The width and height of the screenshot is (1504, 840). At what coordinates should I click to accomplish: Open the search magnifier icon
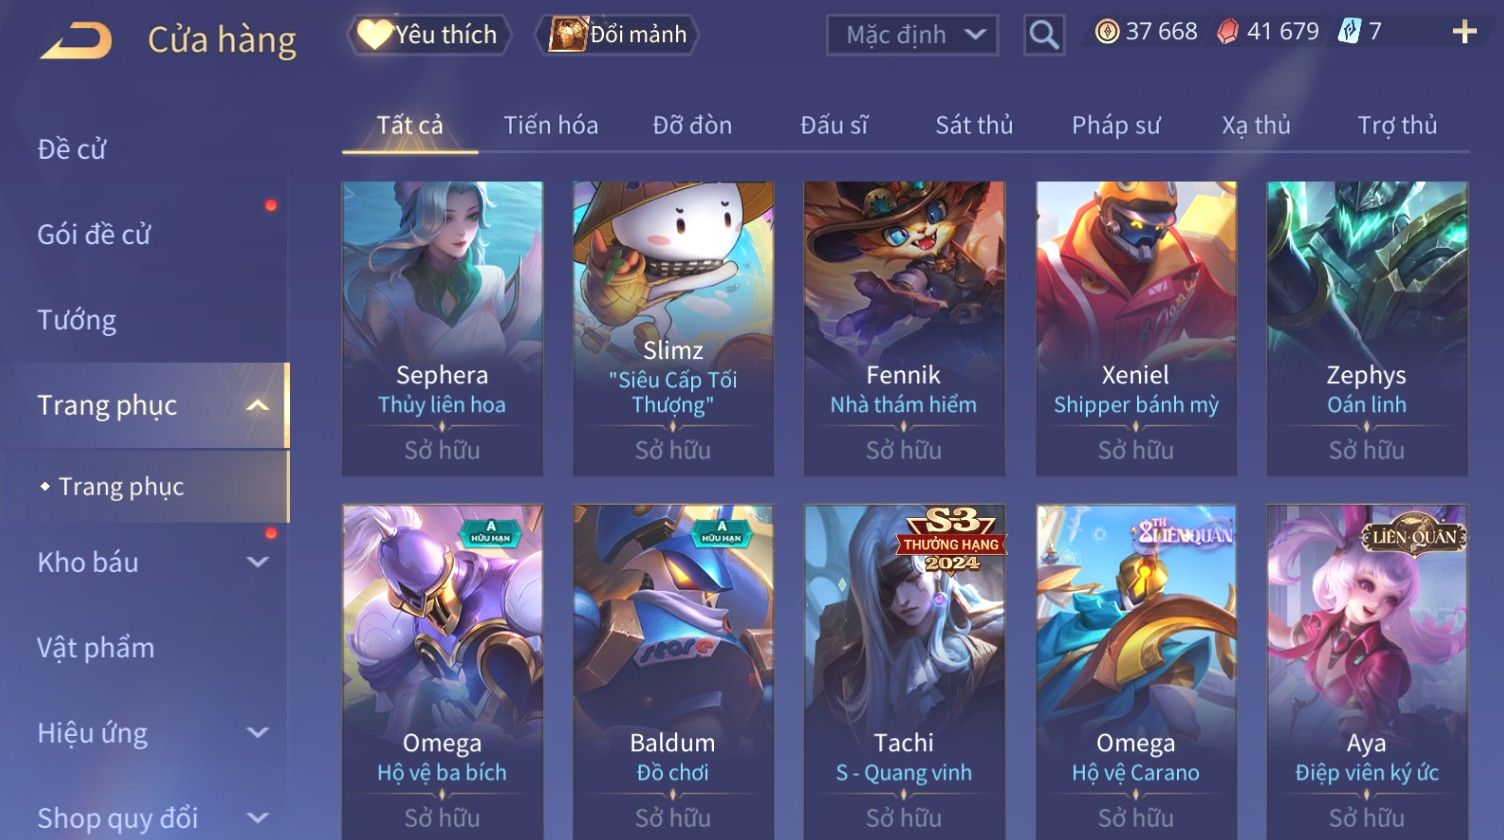pyautogui.click(x=1043, y=36)
